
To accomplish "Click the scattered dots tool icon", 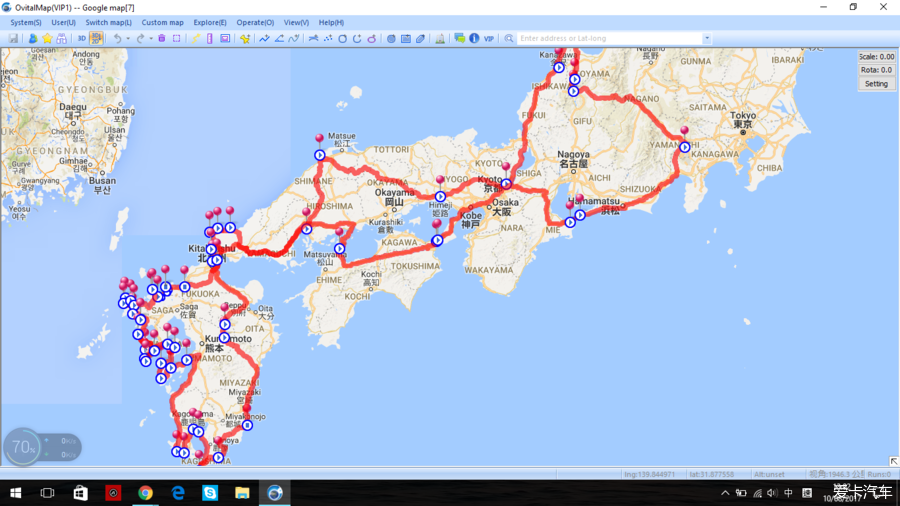I will click(328, 38).
